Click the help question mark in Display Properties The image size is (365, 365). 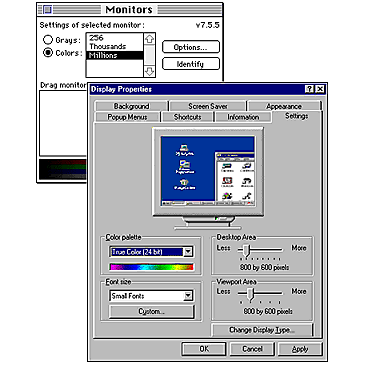[309, 89]
